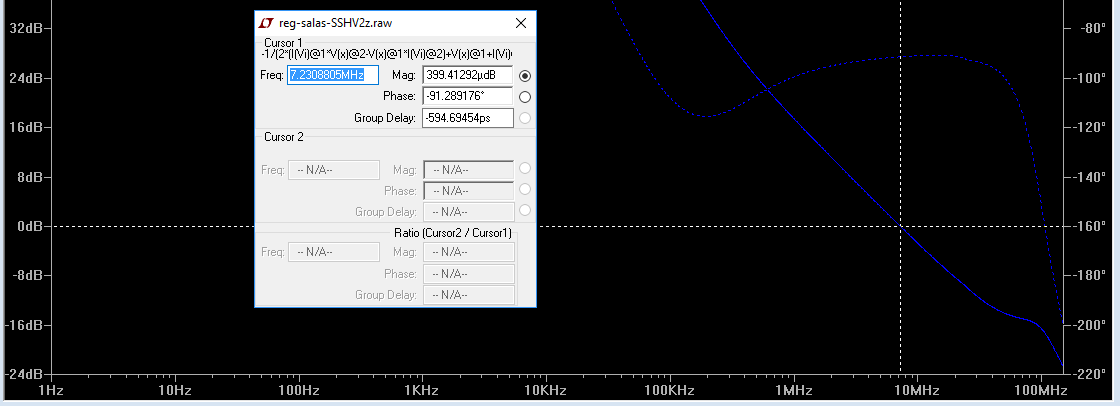
Task: Select Cursor 2 Group Delay radio button
Action: tap(525, 210)
